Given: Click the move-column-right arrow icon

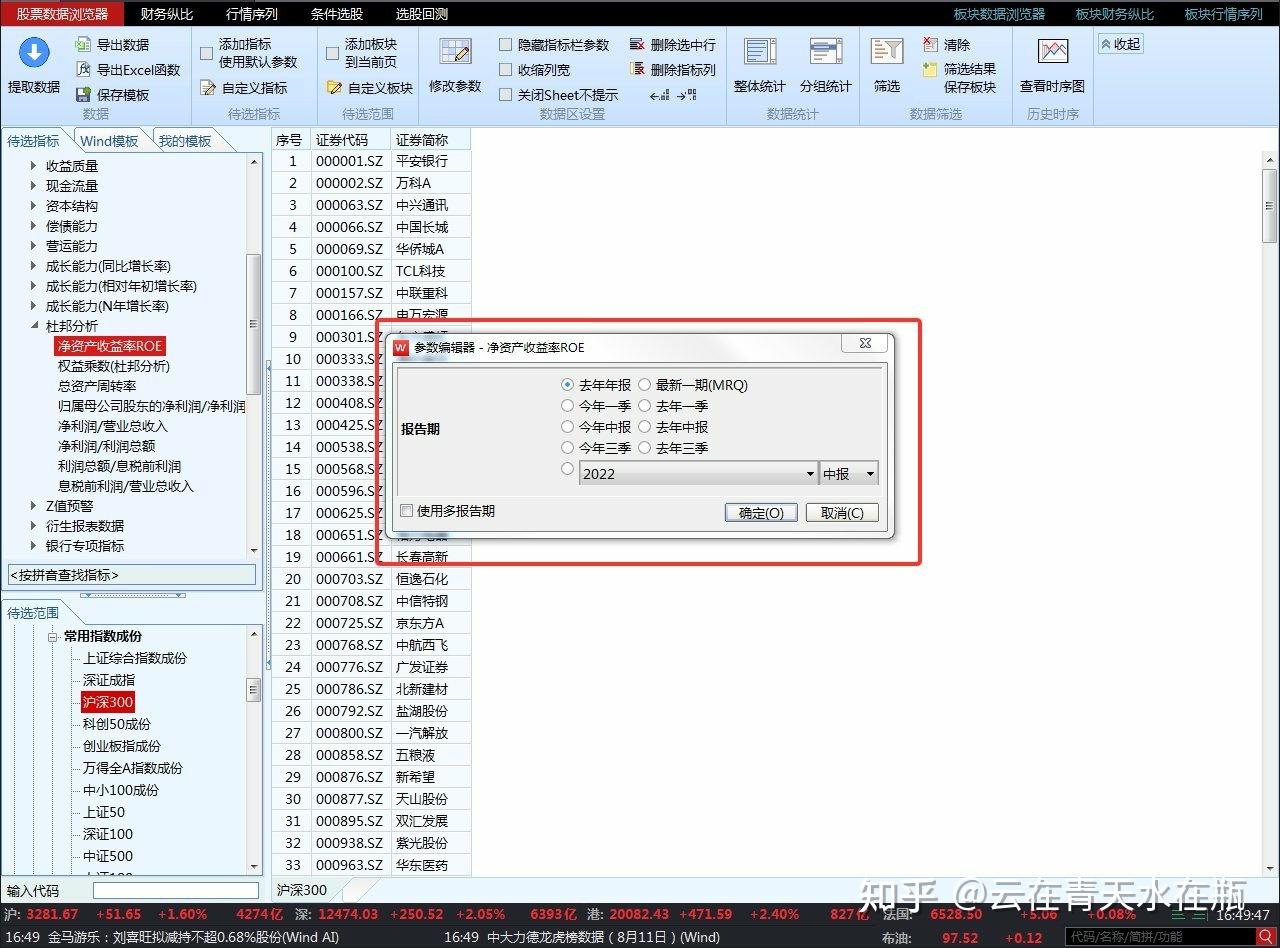Looking at the screenshot, I should (x=686, y=95).
